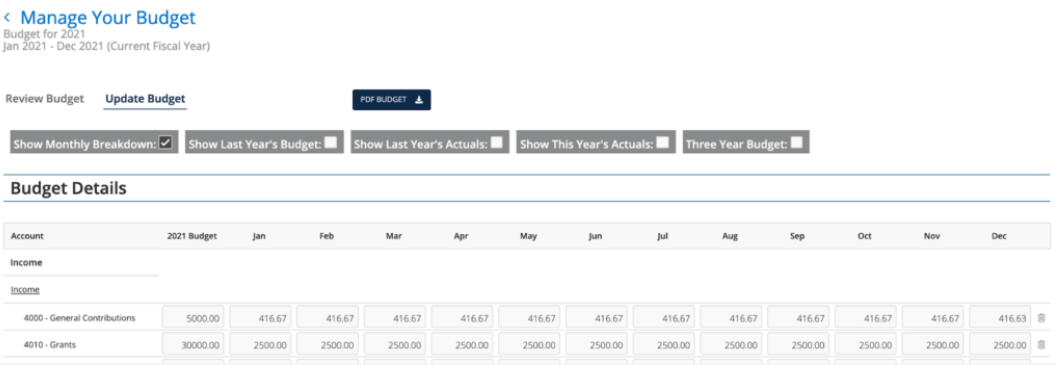Edit 2021 Budget field for General Contributions

(x=193, y=318)
